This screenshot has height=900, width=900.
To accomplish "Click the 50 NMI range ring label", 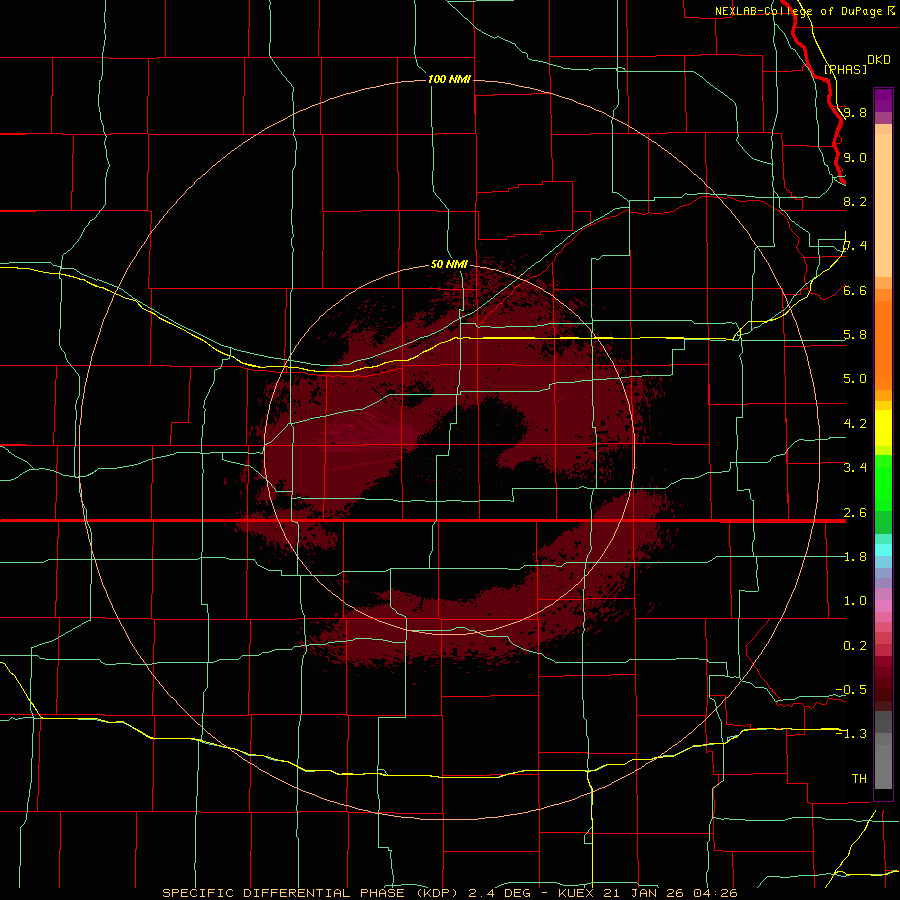I will tap(449, 264).
